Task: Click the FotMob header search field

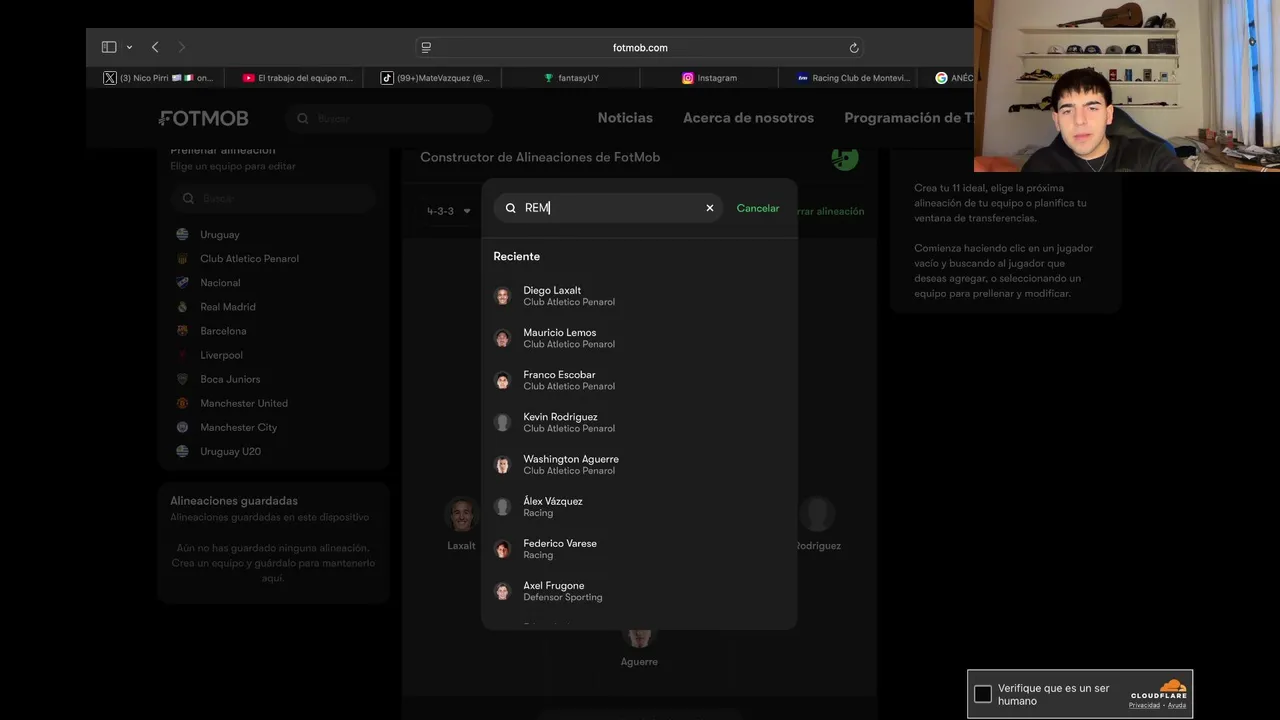Action: point(389,118)
